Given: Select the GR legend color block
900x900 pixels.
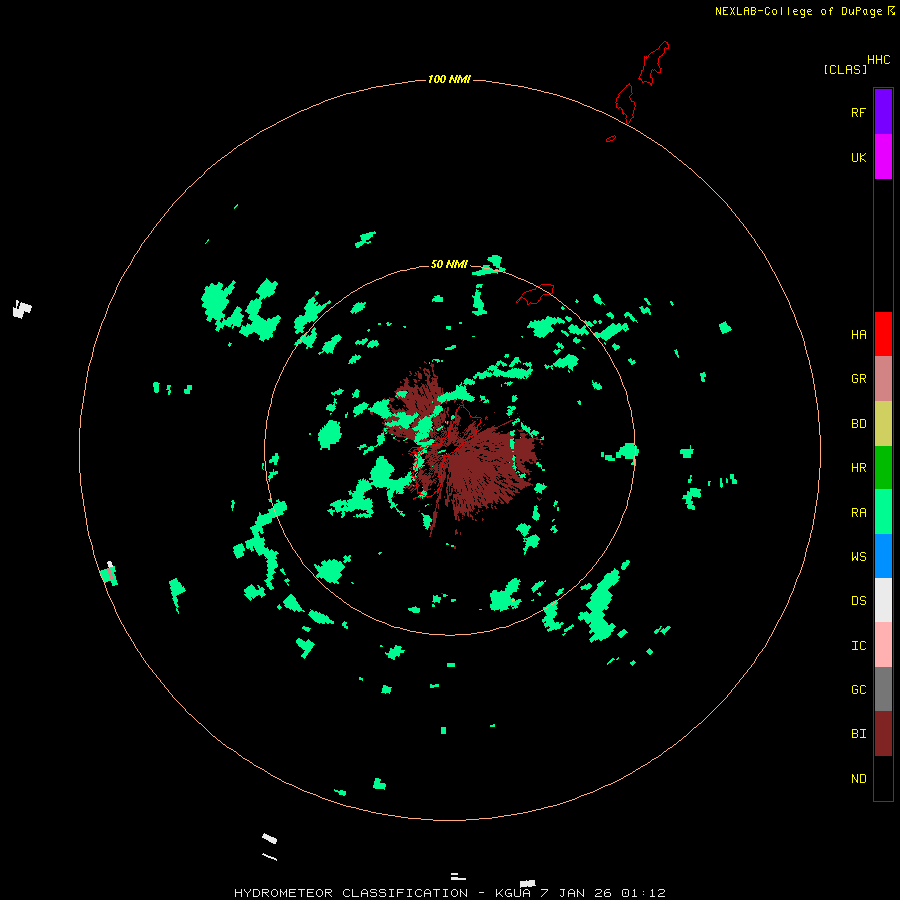Looking at the screenshot, I should [x=883, y=379].
